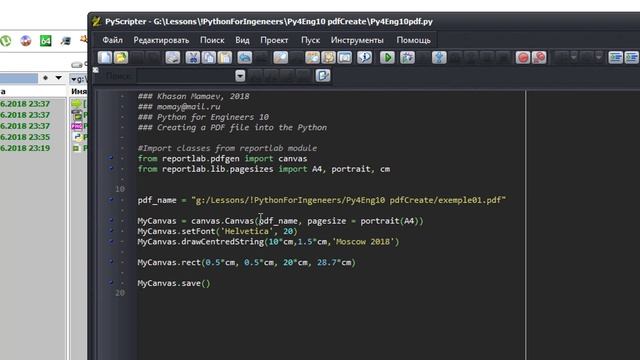Viewport: 640px width, 360px height.
Task: Open the Файл menu
Action: click(x=112, y=40)
